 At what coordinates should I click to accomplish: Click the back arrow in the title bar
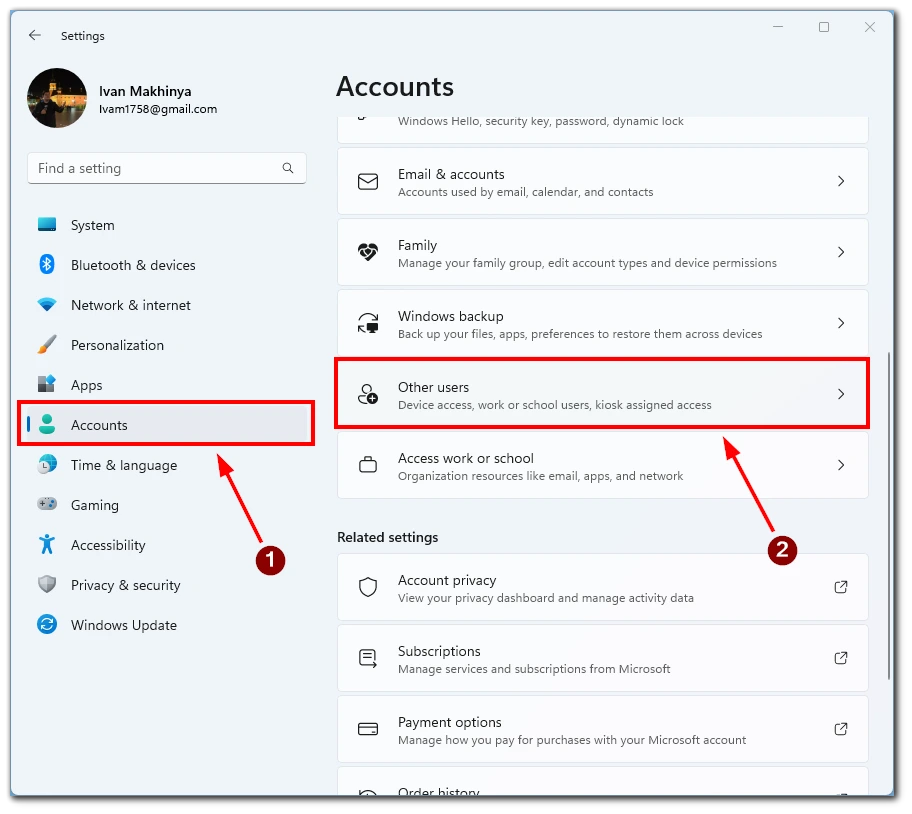pos(35,35)
